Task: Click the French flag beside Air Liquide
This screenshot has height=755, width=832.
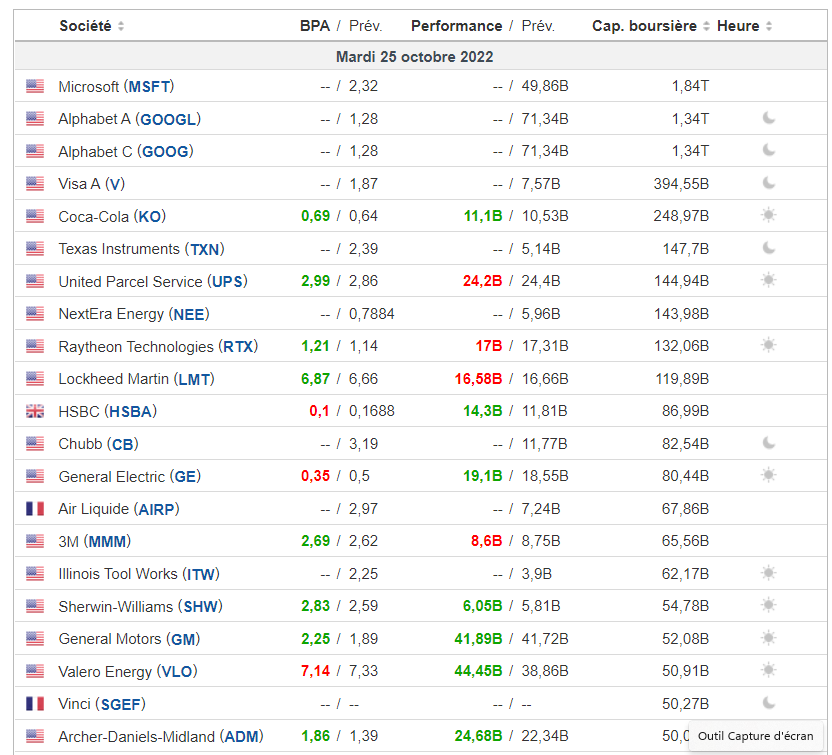Action: (x=35, y=509)
